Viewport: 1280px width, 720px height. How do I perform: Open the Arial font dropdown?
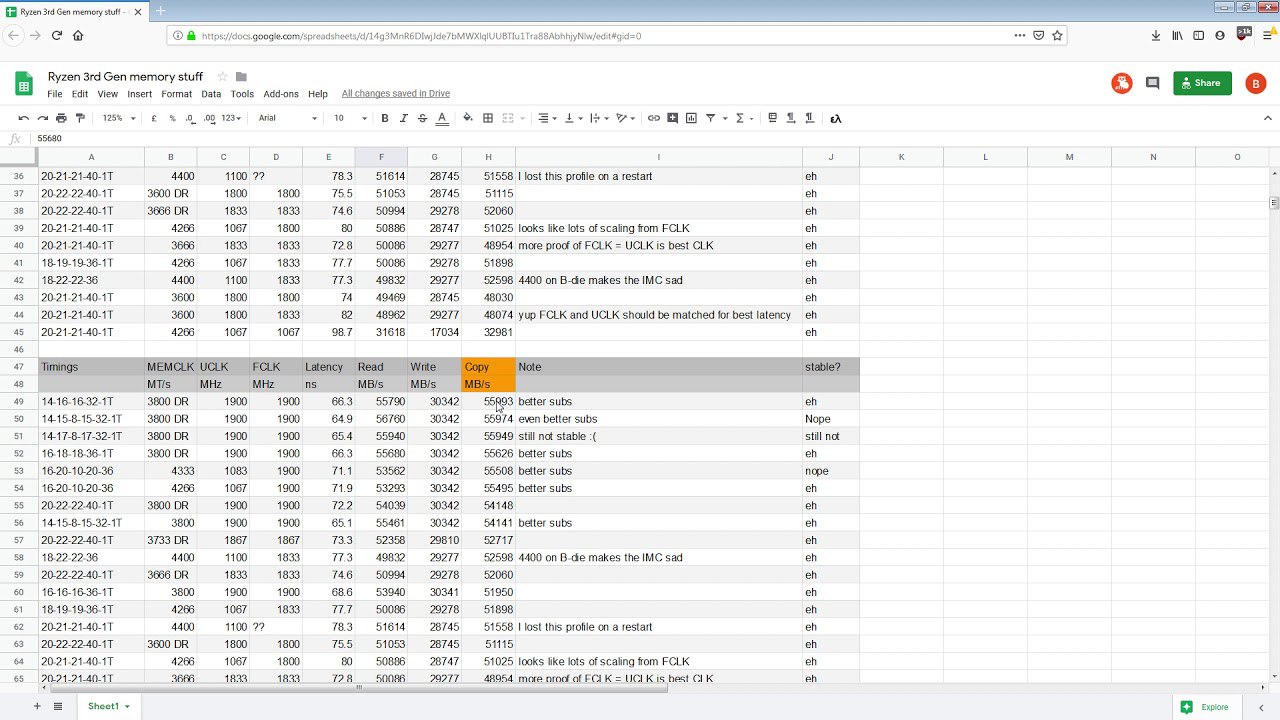click(x=287, y=118)
